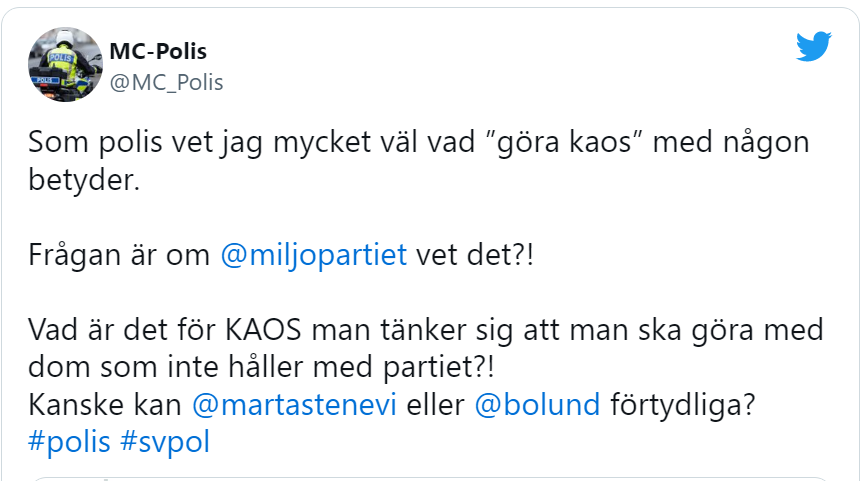The width and height of the screenshot is (862, 481).
Task: Open the @miljopartiet mention
Action: [x=313, y=254]
